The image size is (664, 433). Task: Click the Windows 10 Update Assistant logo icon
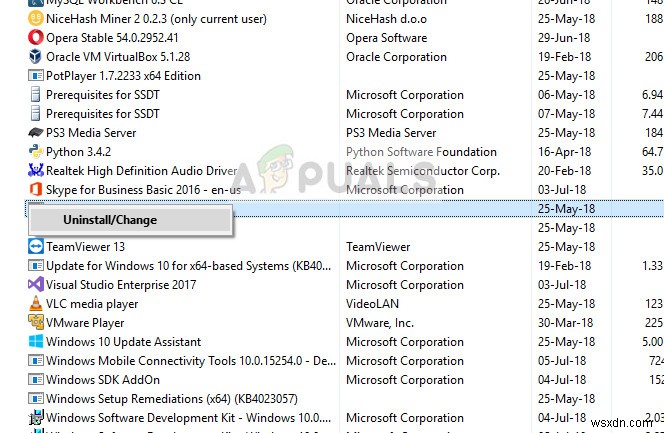pyautogui.click(x=36, y=342)
